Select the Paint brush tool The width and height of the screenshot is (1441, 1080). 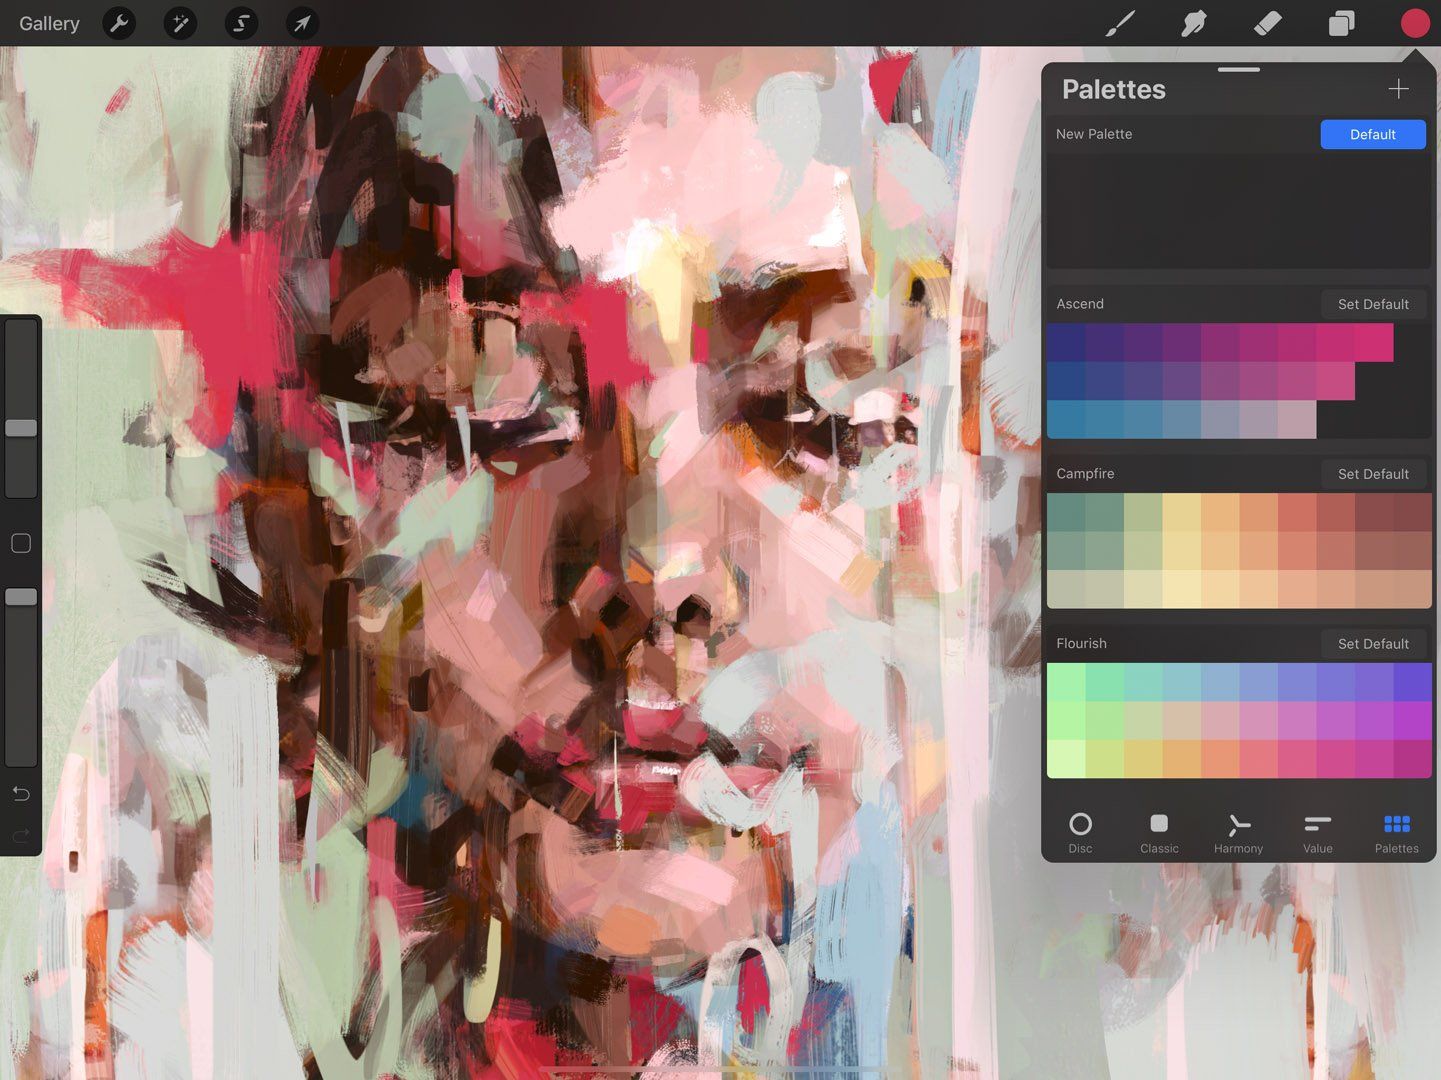coord(1120,23)
